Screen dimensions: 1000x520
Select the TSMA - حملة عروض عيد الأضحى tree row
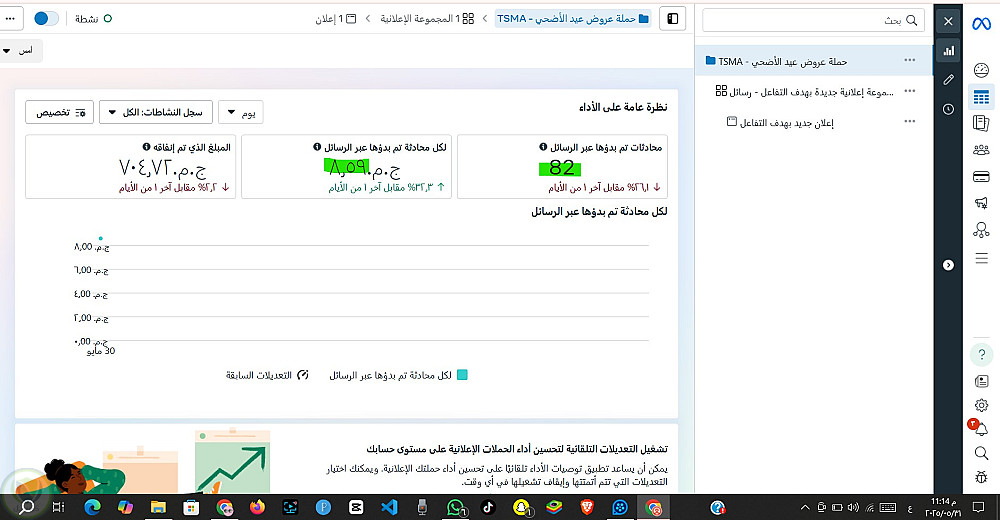(x=814, y=61)
